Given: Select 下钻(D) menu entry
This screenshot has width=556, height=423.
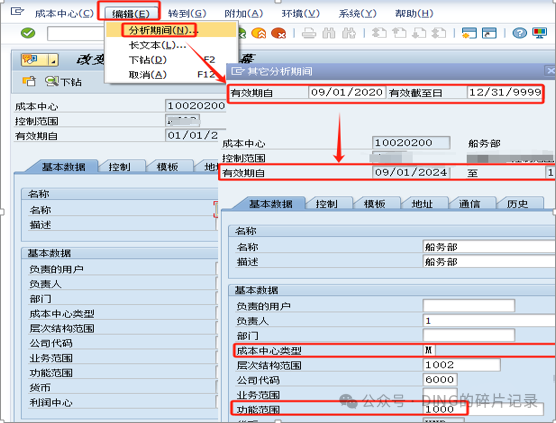Looking at the screenshot, I should pos(171,60).
